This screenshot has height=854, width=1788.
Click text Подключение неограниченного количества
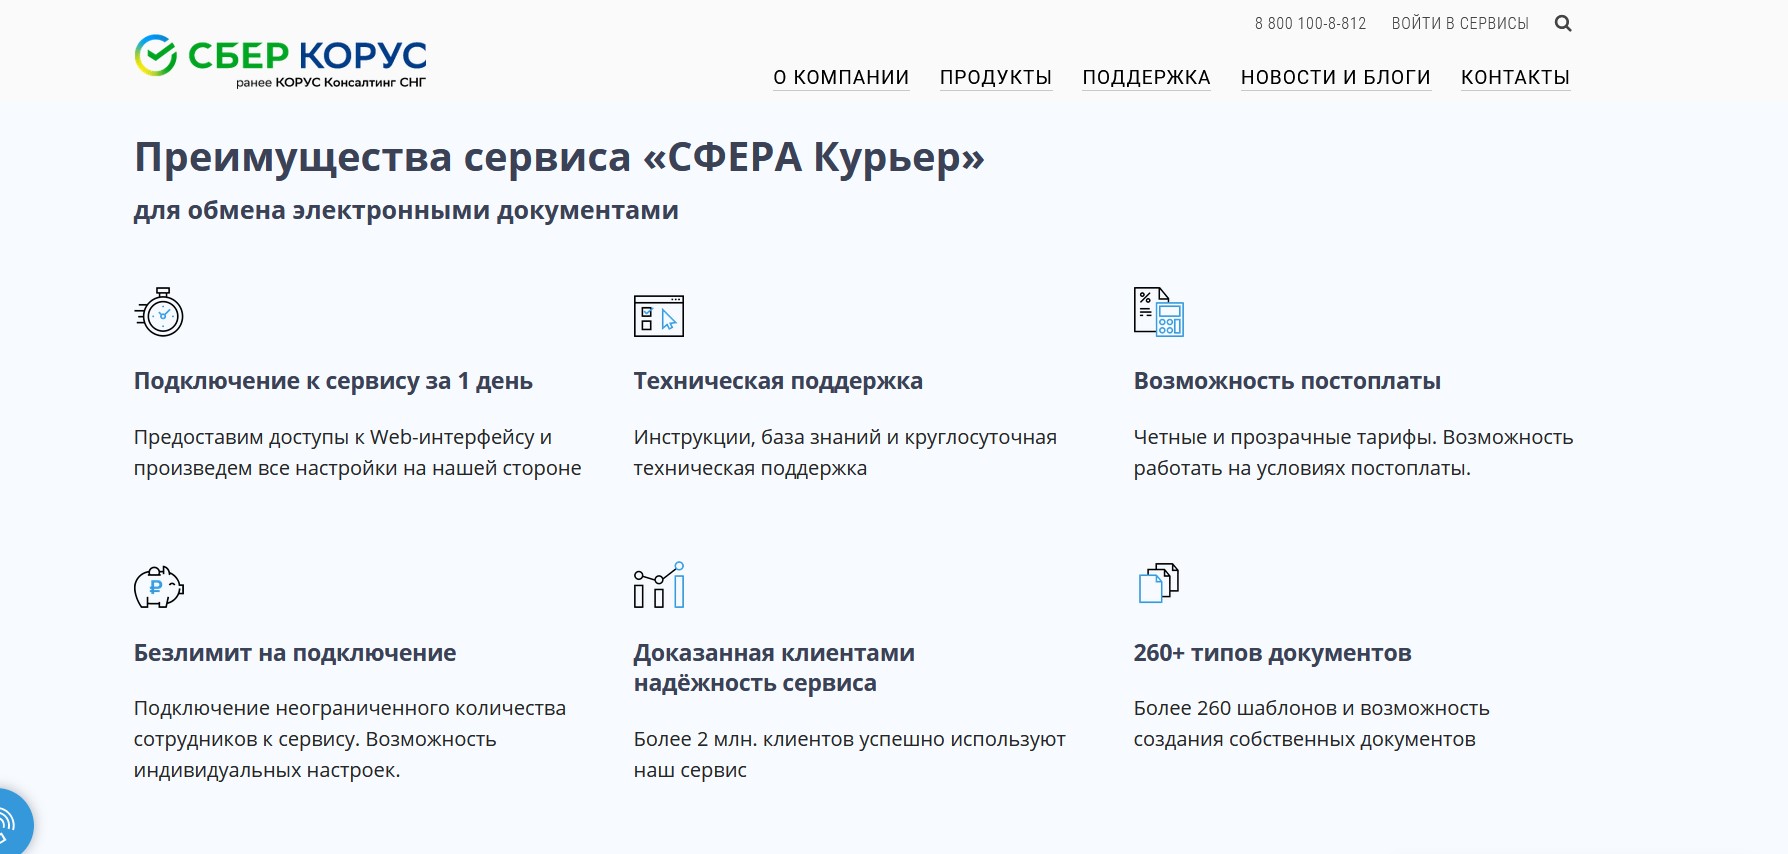coord(350,708)
